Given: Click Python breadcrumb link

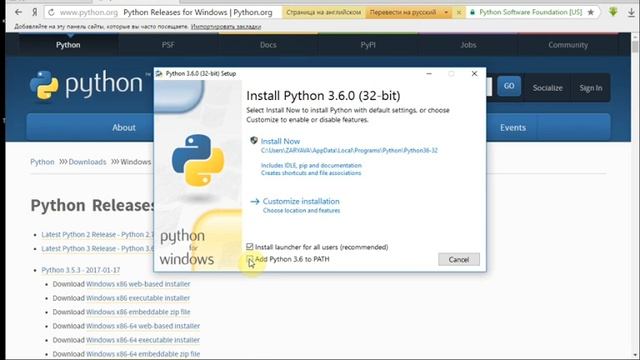Looking at the screenshot, I should (42, 162).
